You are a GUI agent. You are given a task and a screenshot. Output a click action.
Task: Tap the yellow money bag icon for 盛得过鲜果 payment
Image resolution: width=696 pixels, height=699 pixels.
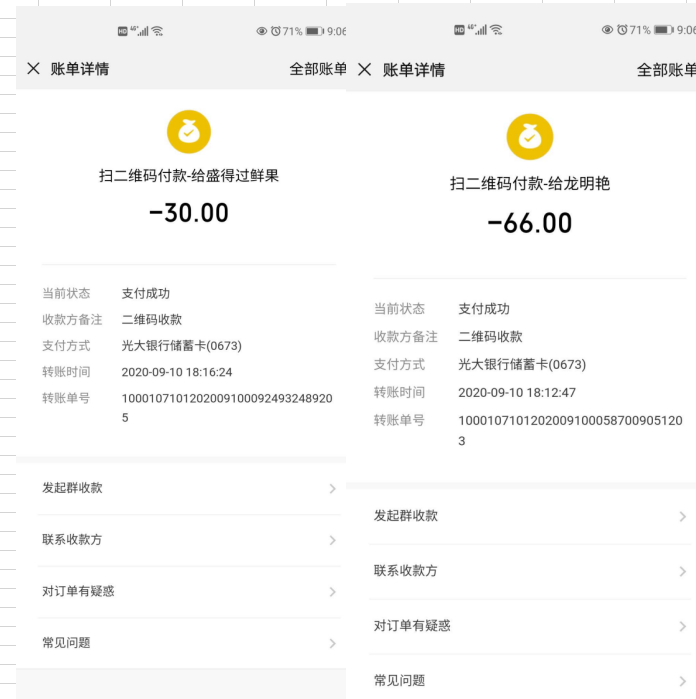click(x=188, y=132)
